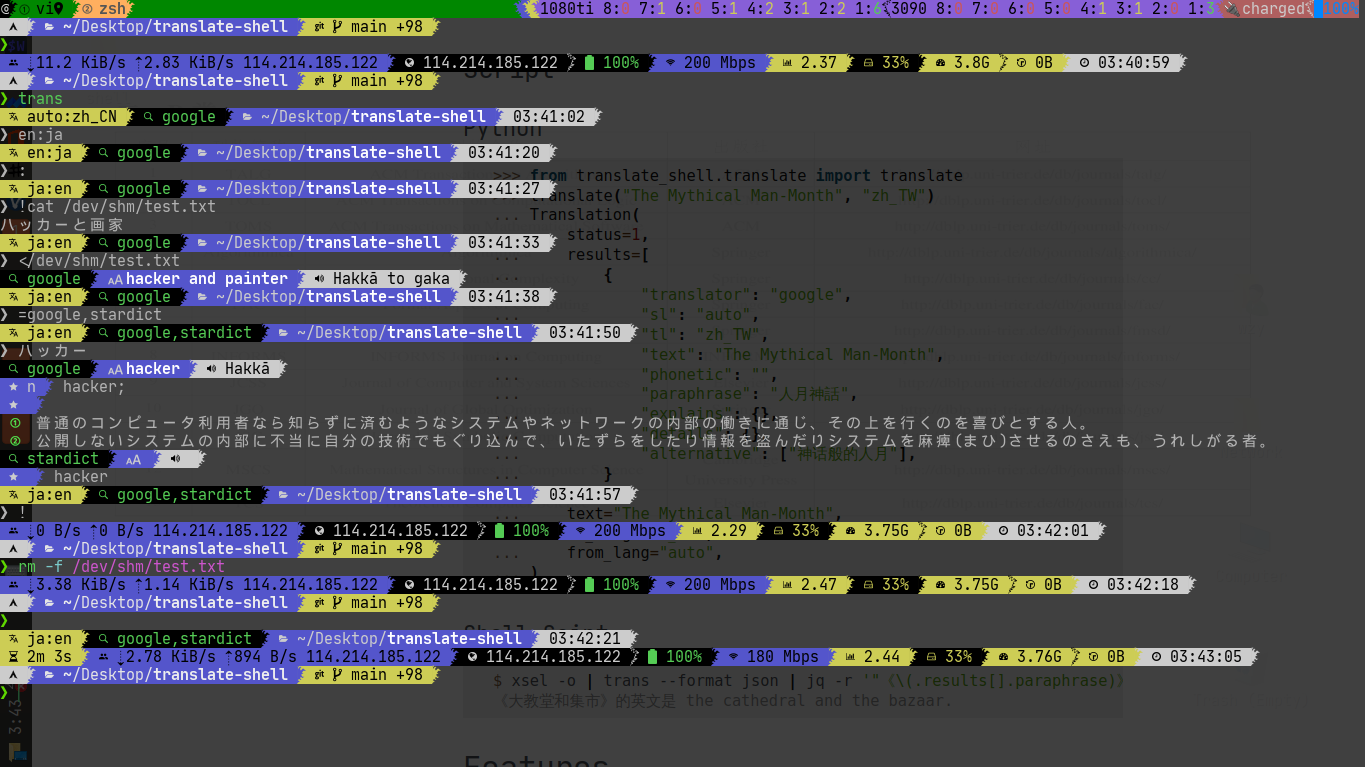This screenshot has width=1365, height=767.
Task: Click the clock icon beside 03:43:05
Action: point(1157,656)
